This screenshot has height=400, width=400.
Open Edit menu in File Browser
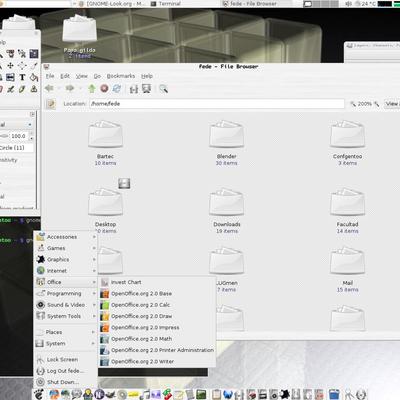pyautogui.click(x=65, y=76)
